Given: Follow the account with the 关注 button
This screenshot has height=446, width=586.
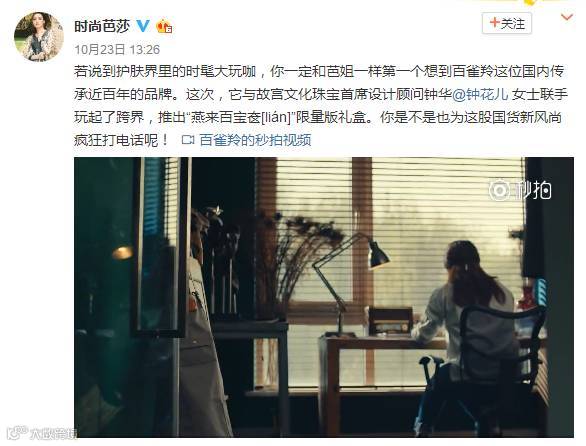Looking at the screenshot, I should click(506, 24).
